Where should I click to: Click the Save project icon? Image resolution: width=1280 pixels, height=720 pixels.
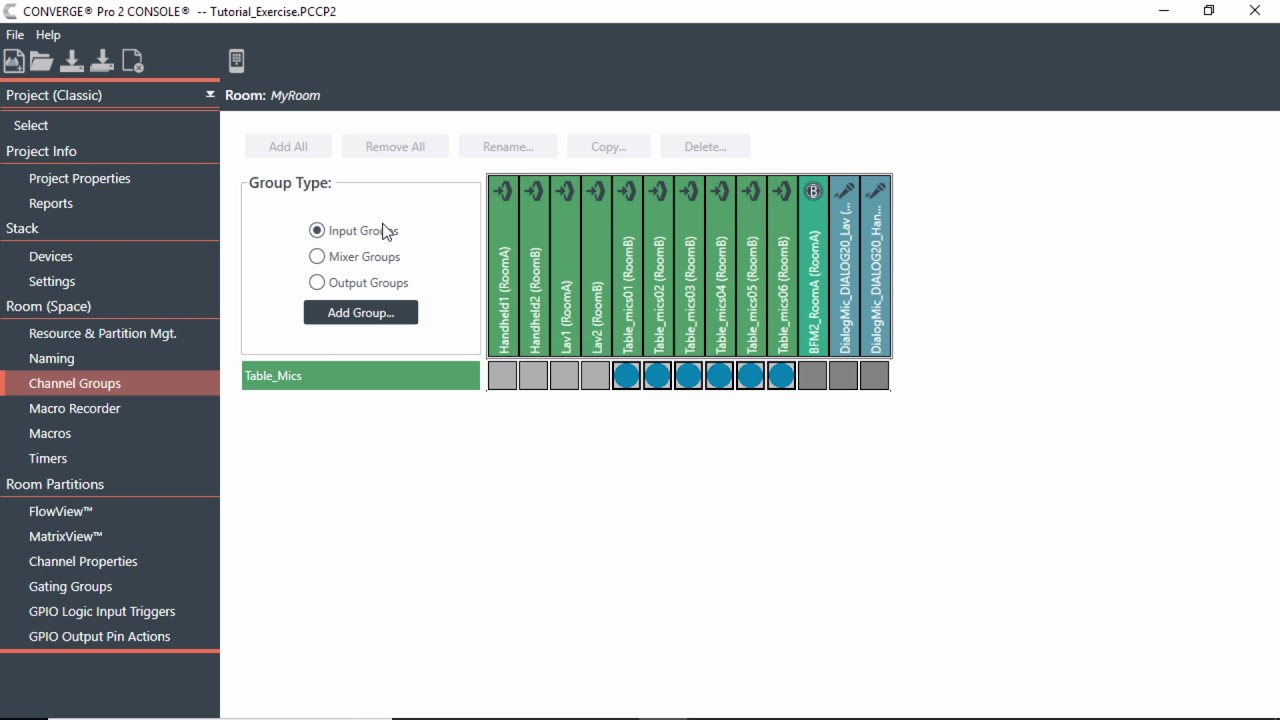(x=72, y=61)
